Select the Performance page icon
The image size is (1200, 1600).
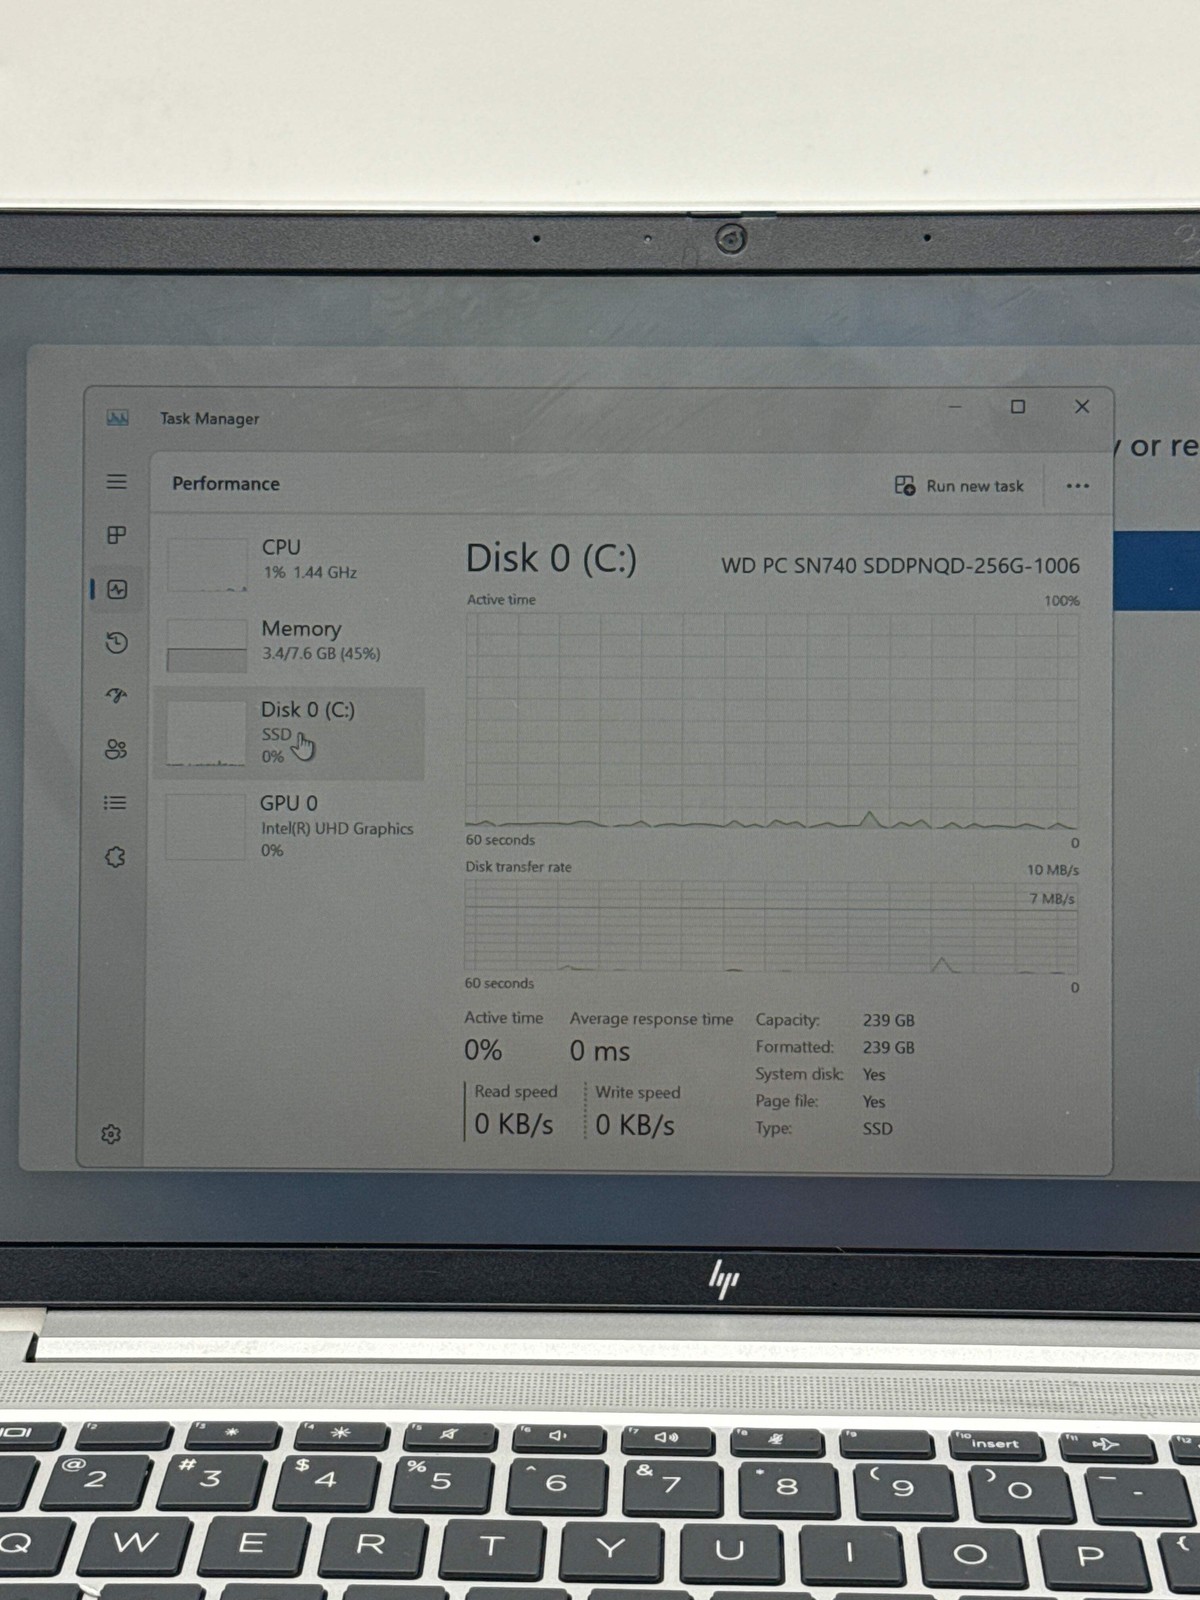(117, 589)
